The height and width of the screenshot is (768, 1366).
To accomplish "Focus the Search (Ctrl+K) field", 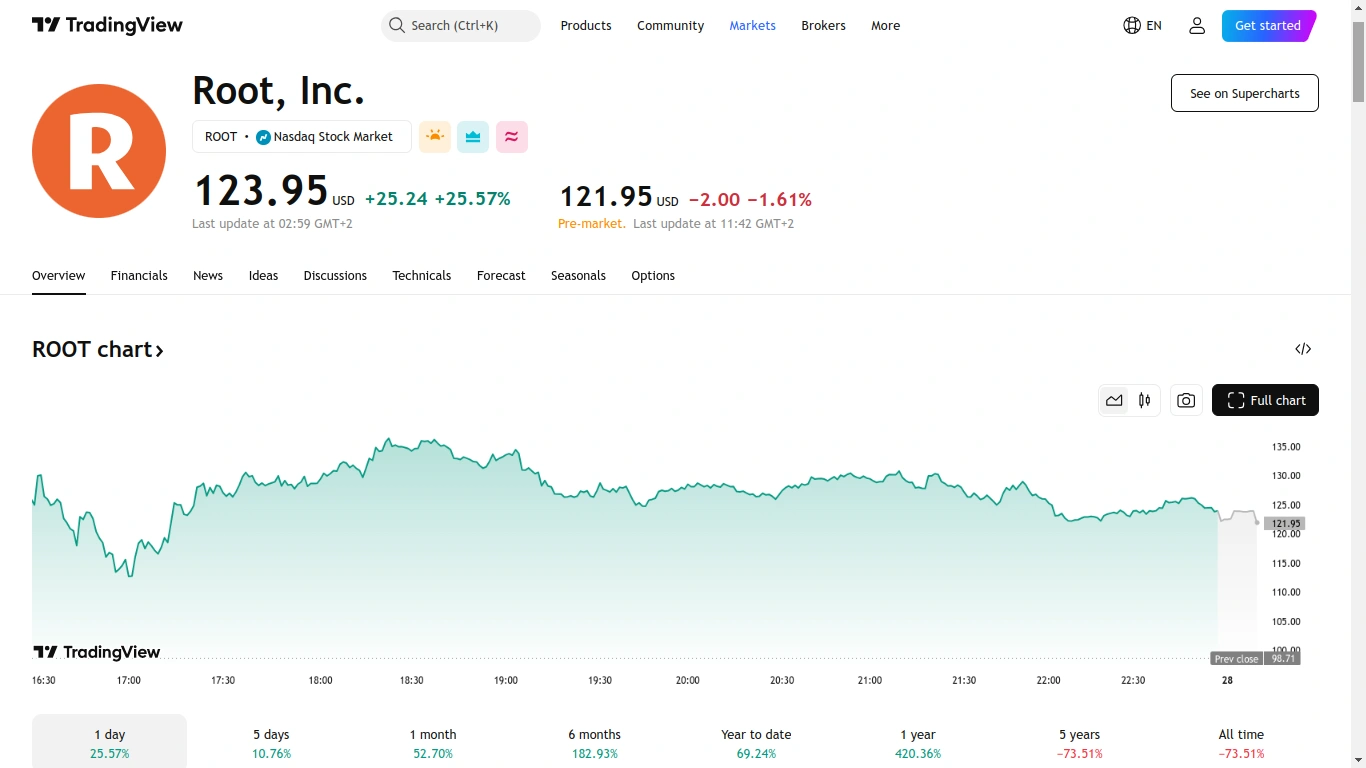I will pos(461,26).
